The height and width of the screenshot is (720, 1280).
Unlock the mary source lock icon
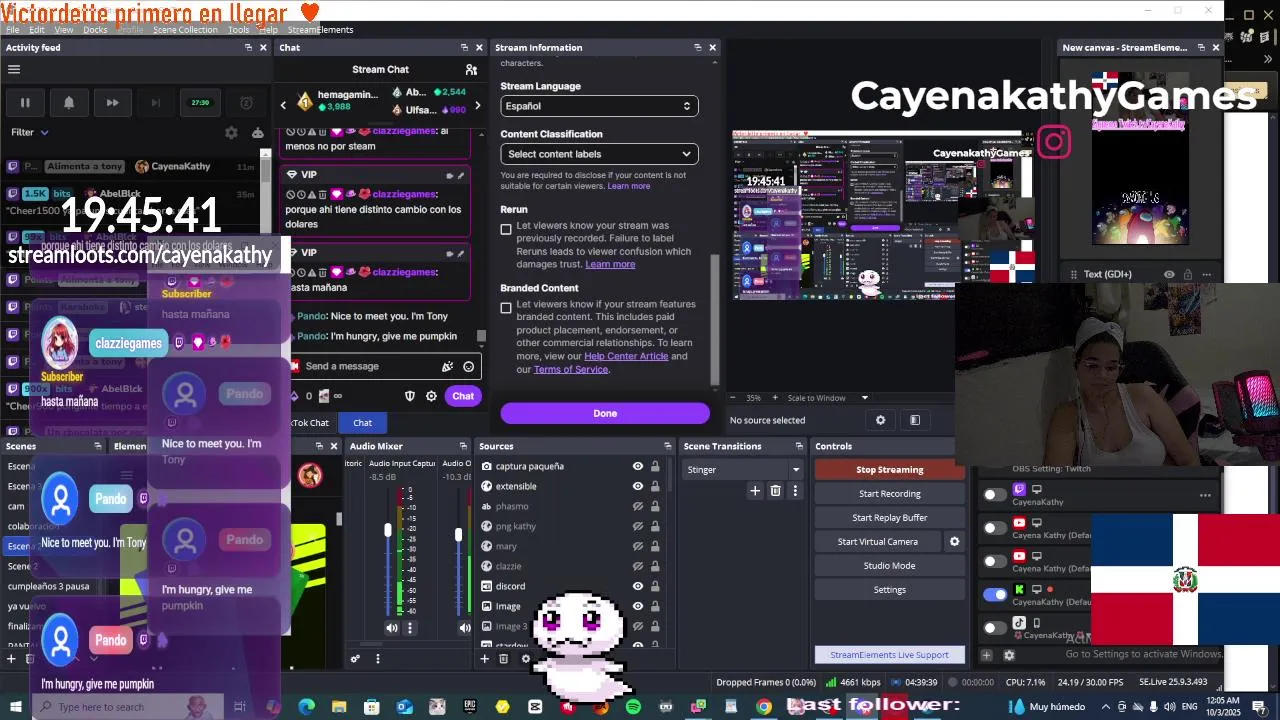point(655,546)
